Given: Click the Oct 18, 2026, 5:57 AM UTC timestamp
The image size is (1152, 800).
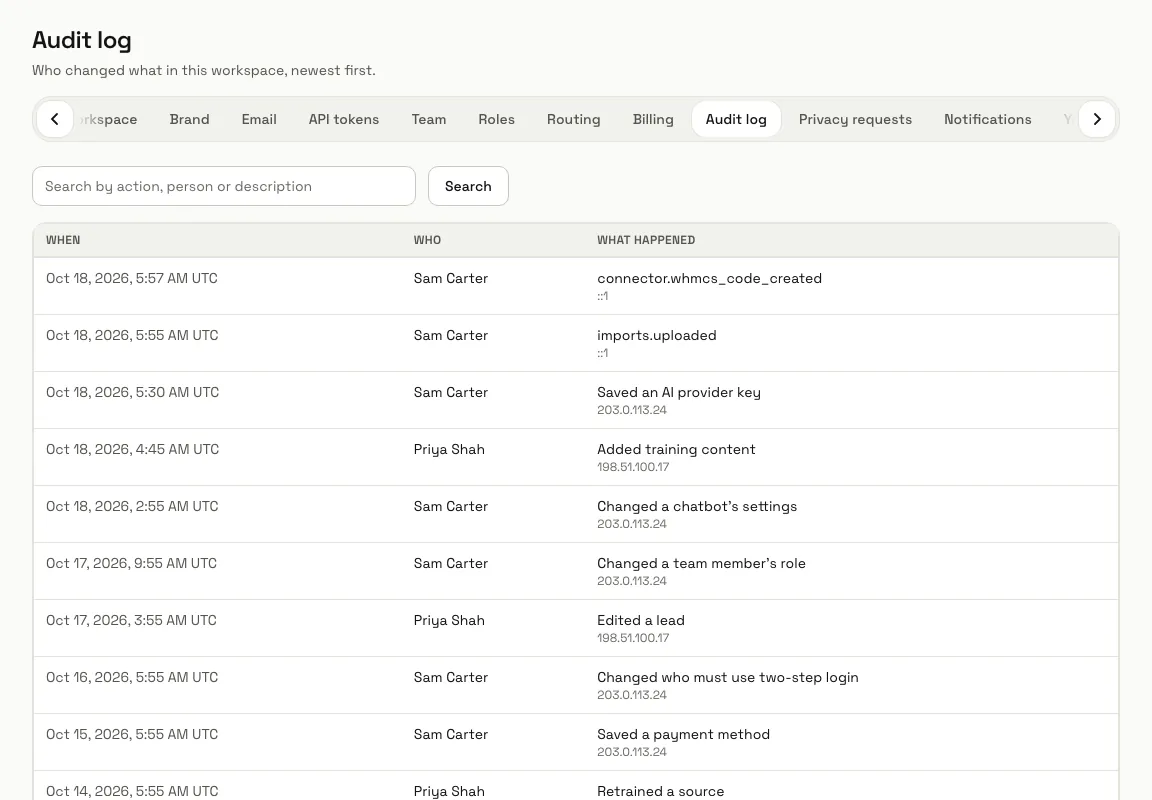Looking at the screenshot, I should 132,278.
